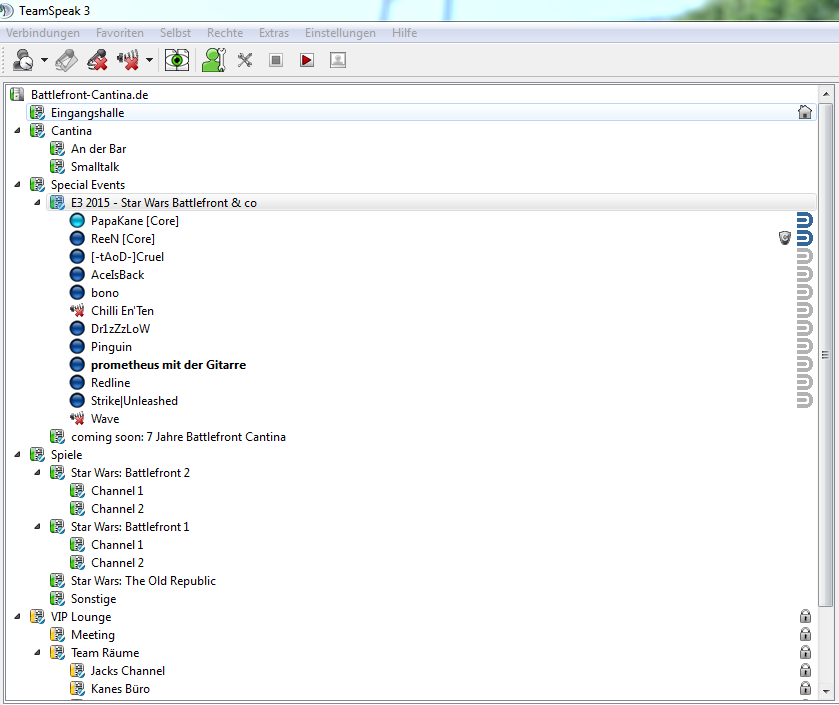Viewport: 839px width, 705px height.
Task: Open the Favoriten menu
Action: (x=120, y=33)
